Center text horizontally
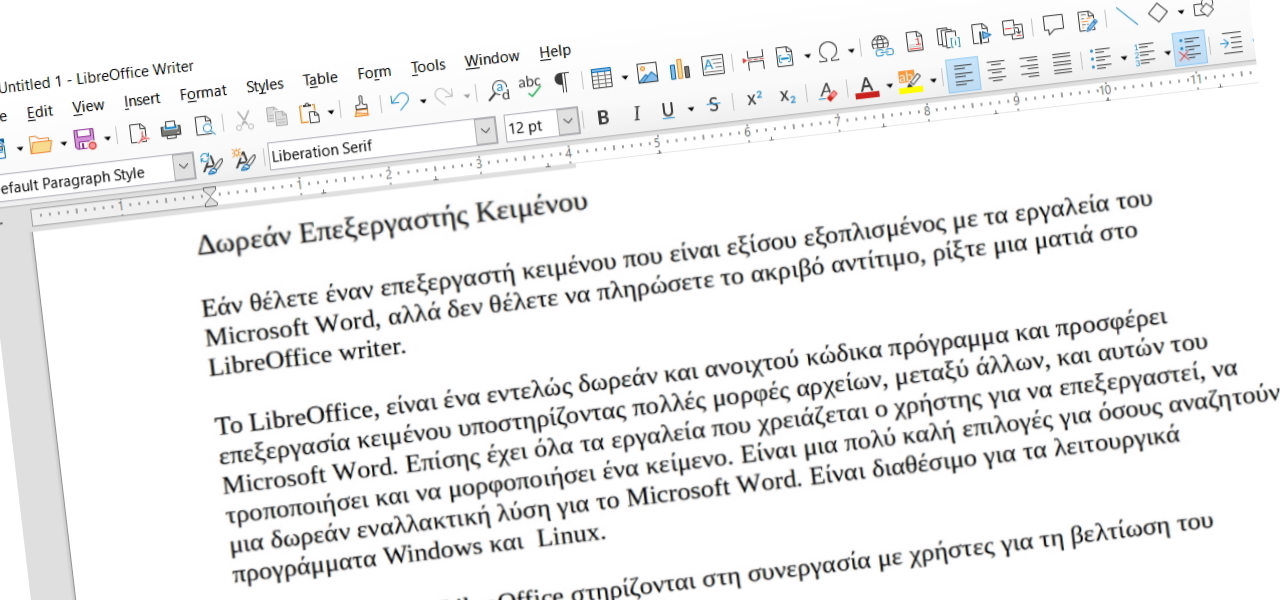Image resolution: width=1280 pixels, height=600 pixels. 996,71
